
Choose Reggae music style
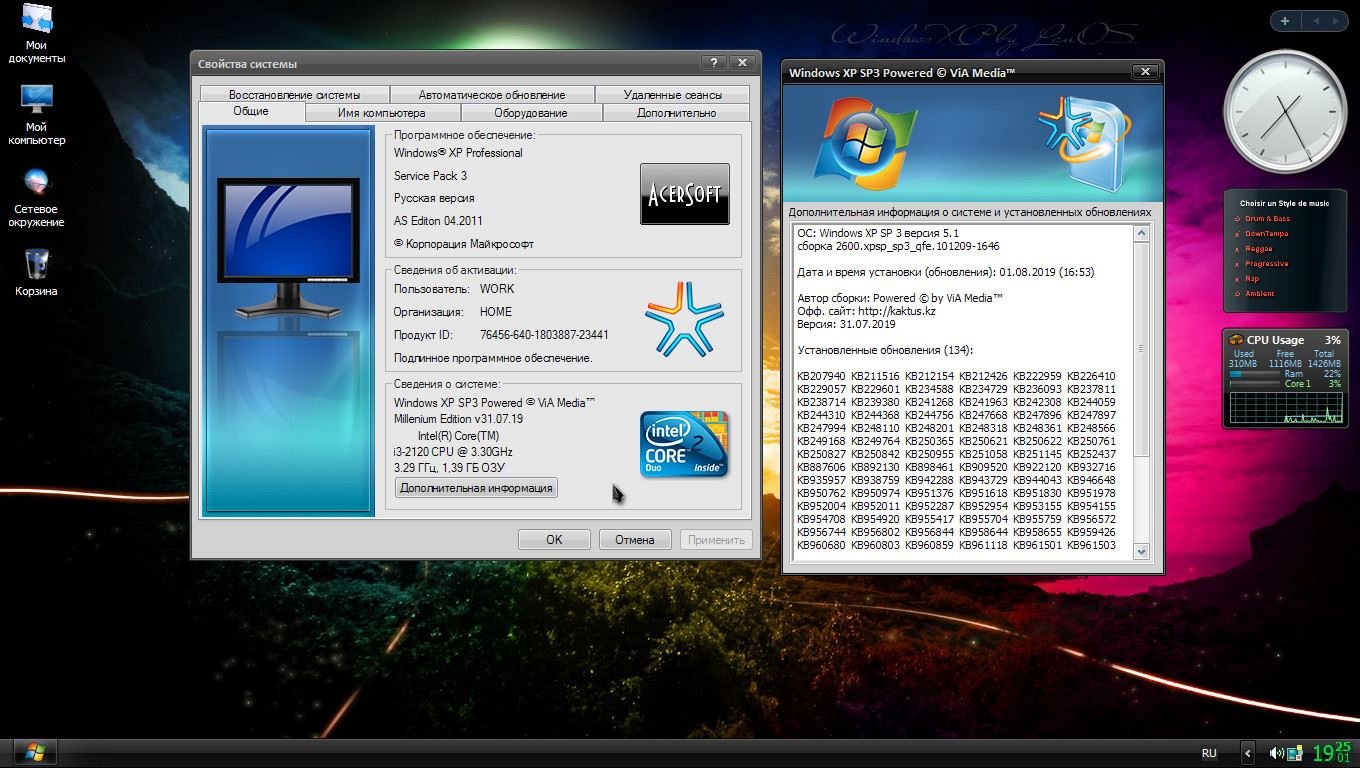tap(1258, 249)
